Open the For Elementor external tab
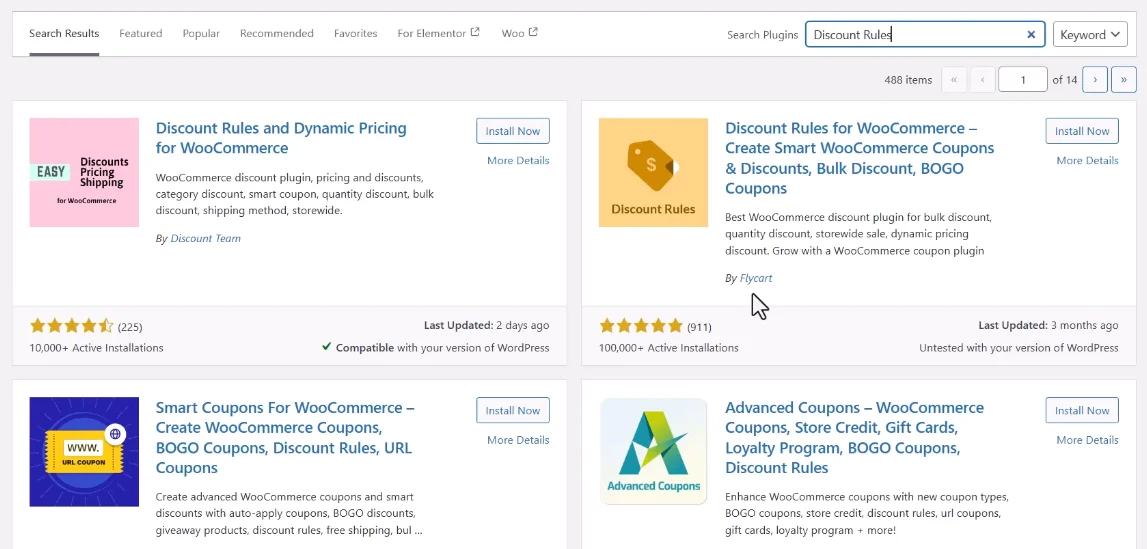This screenshot has height=549, width=1147. pos(438,34)
